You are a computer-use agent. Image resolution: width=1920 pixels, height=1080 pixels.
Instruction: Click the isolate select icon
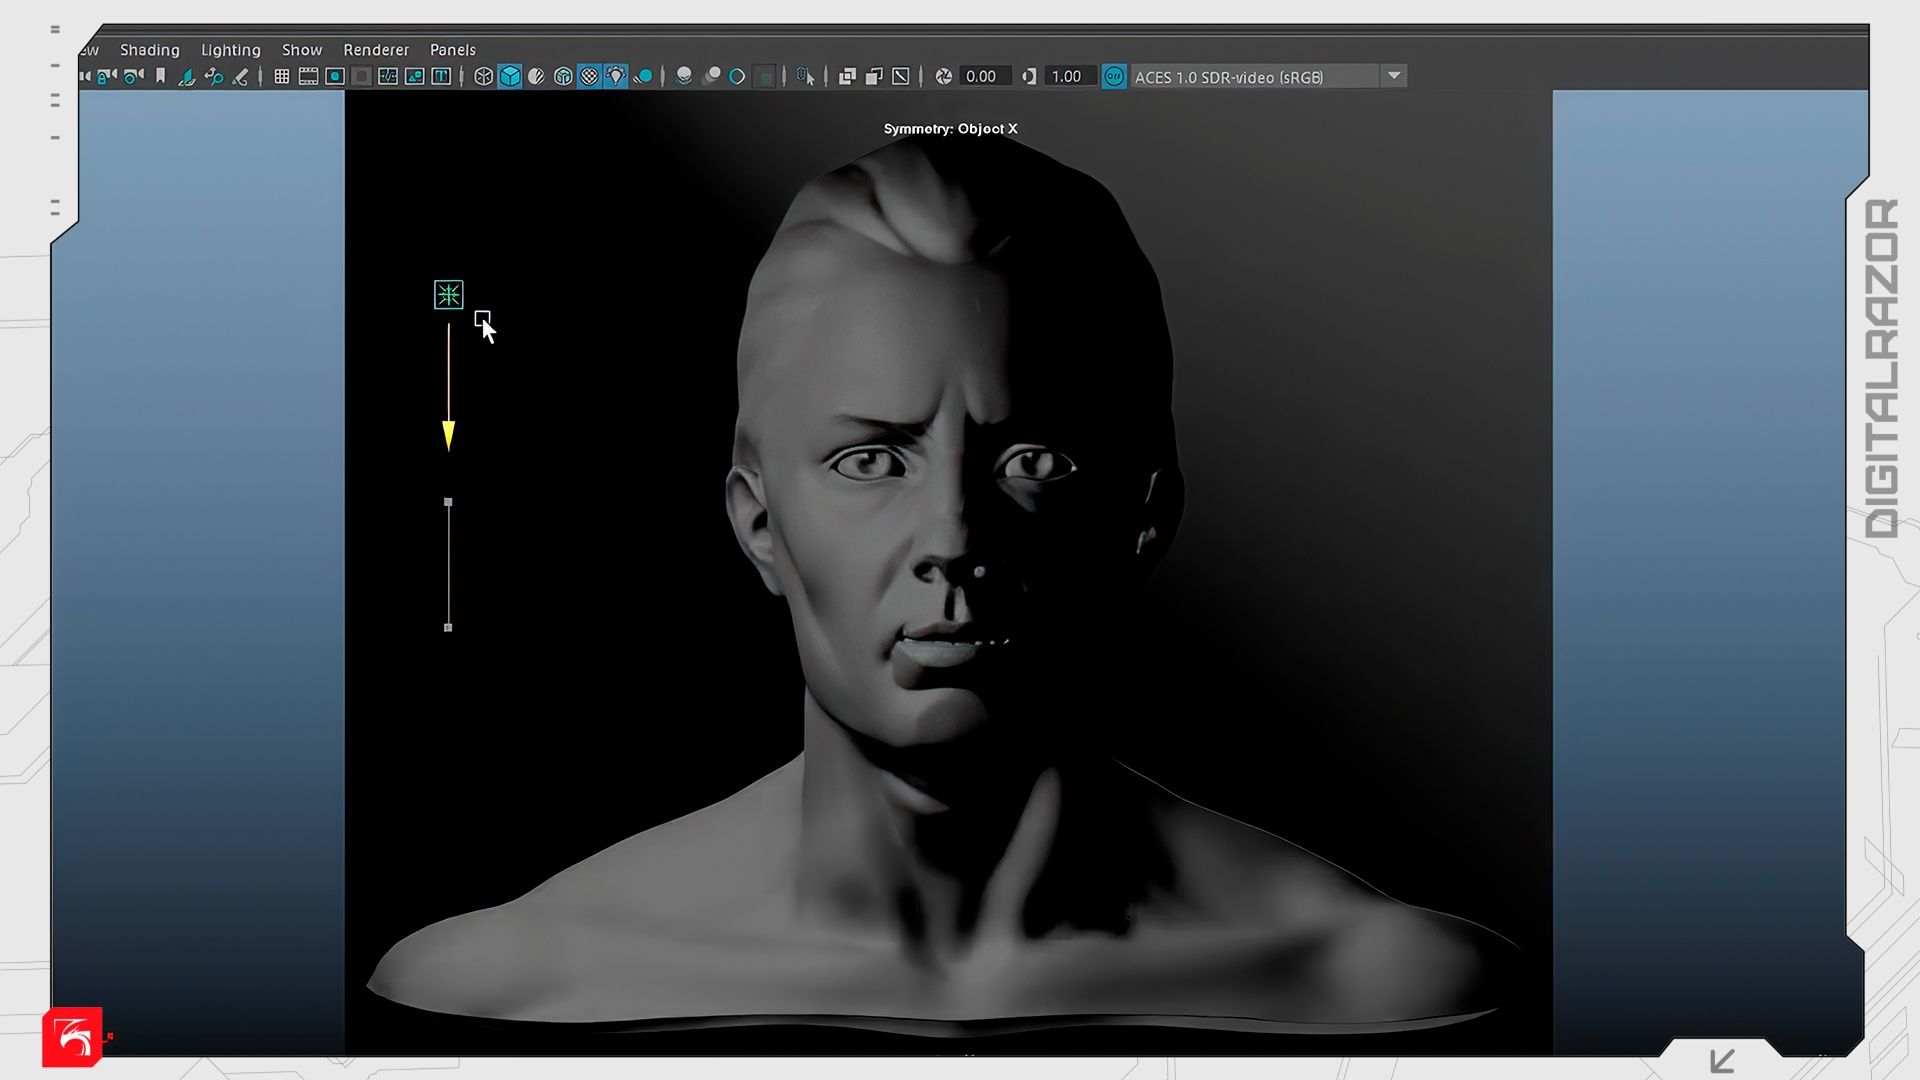805,76
